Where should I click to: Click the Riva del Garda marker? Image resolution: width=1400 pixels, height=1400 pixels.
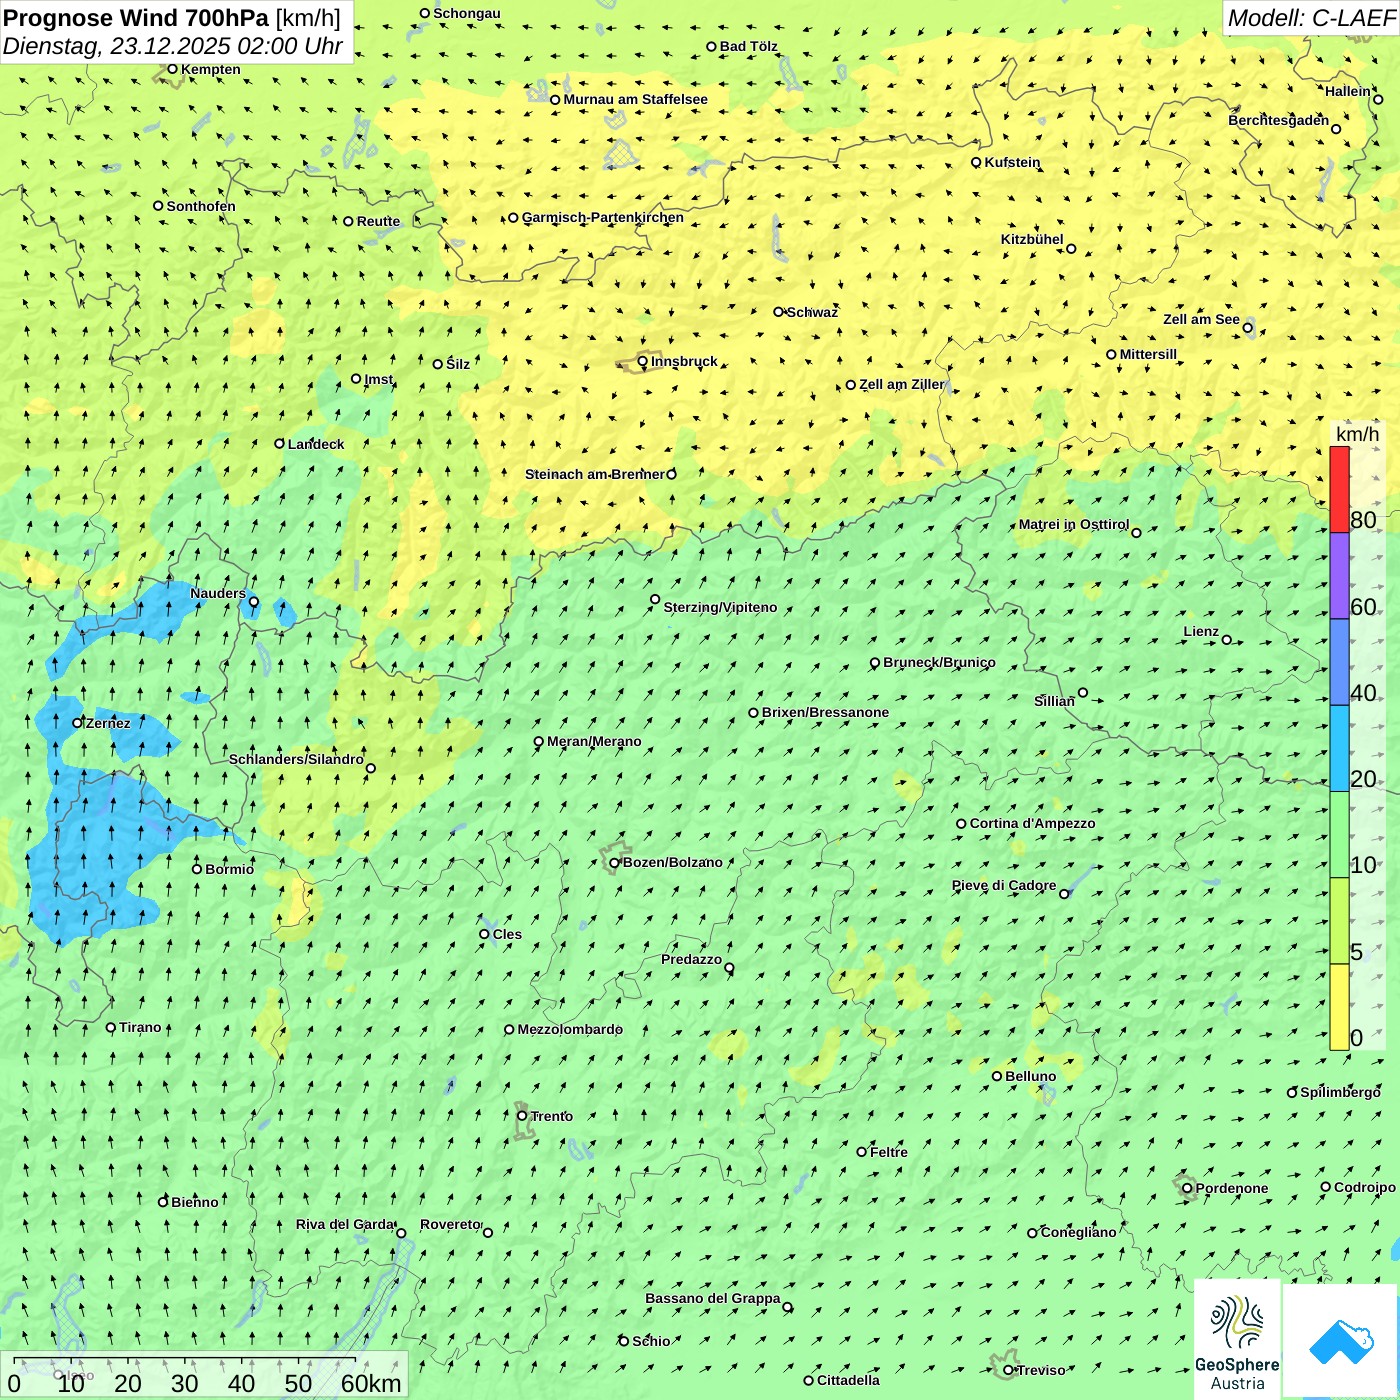tap(401, 1233)
